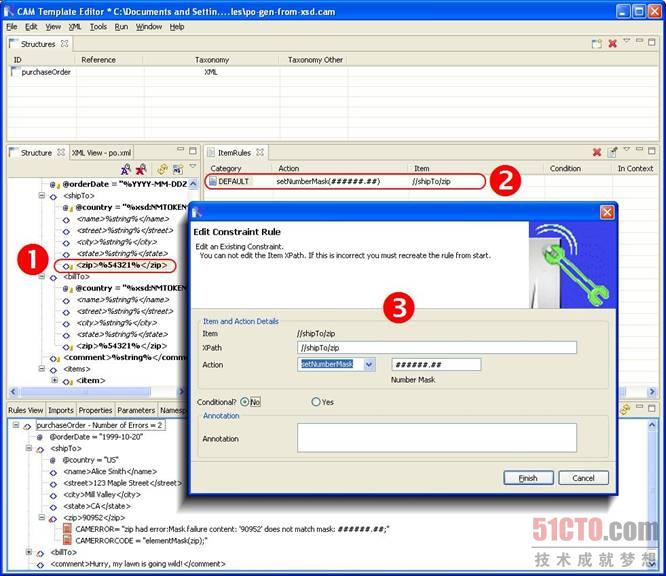Maximize the Structure tree panel
Image resolution: width=666 pixels, height=576 pixels.
[193, 151]
